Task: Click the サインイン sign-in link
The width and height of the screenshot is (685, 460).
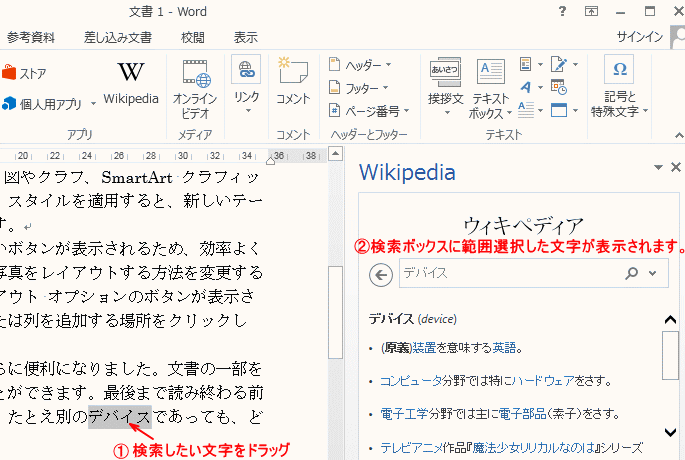Action: (x=640, y=37)
